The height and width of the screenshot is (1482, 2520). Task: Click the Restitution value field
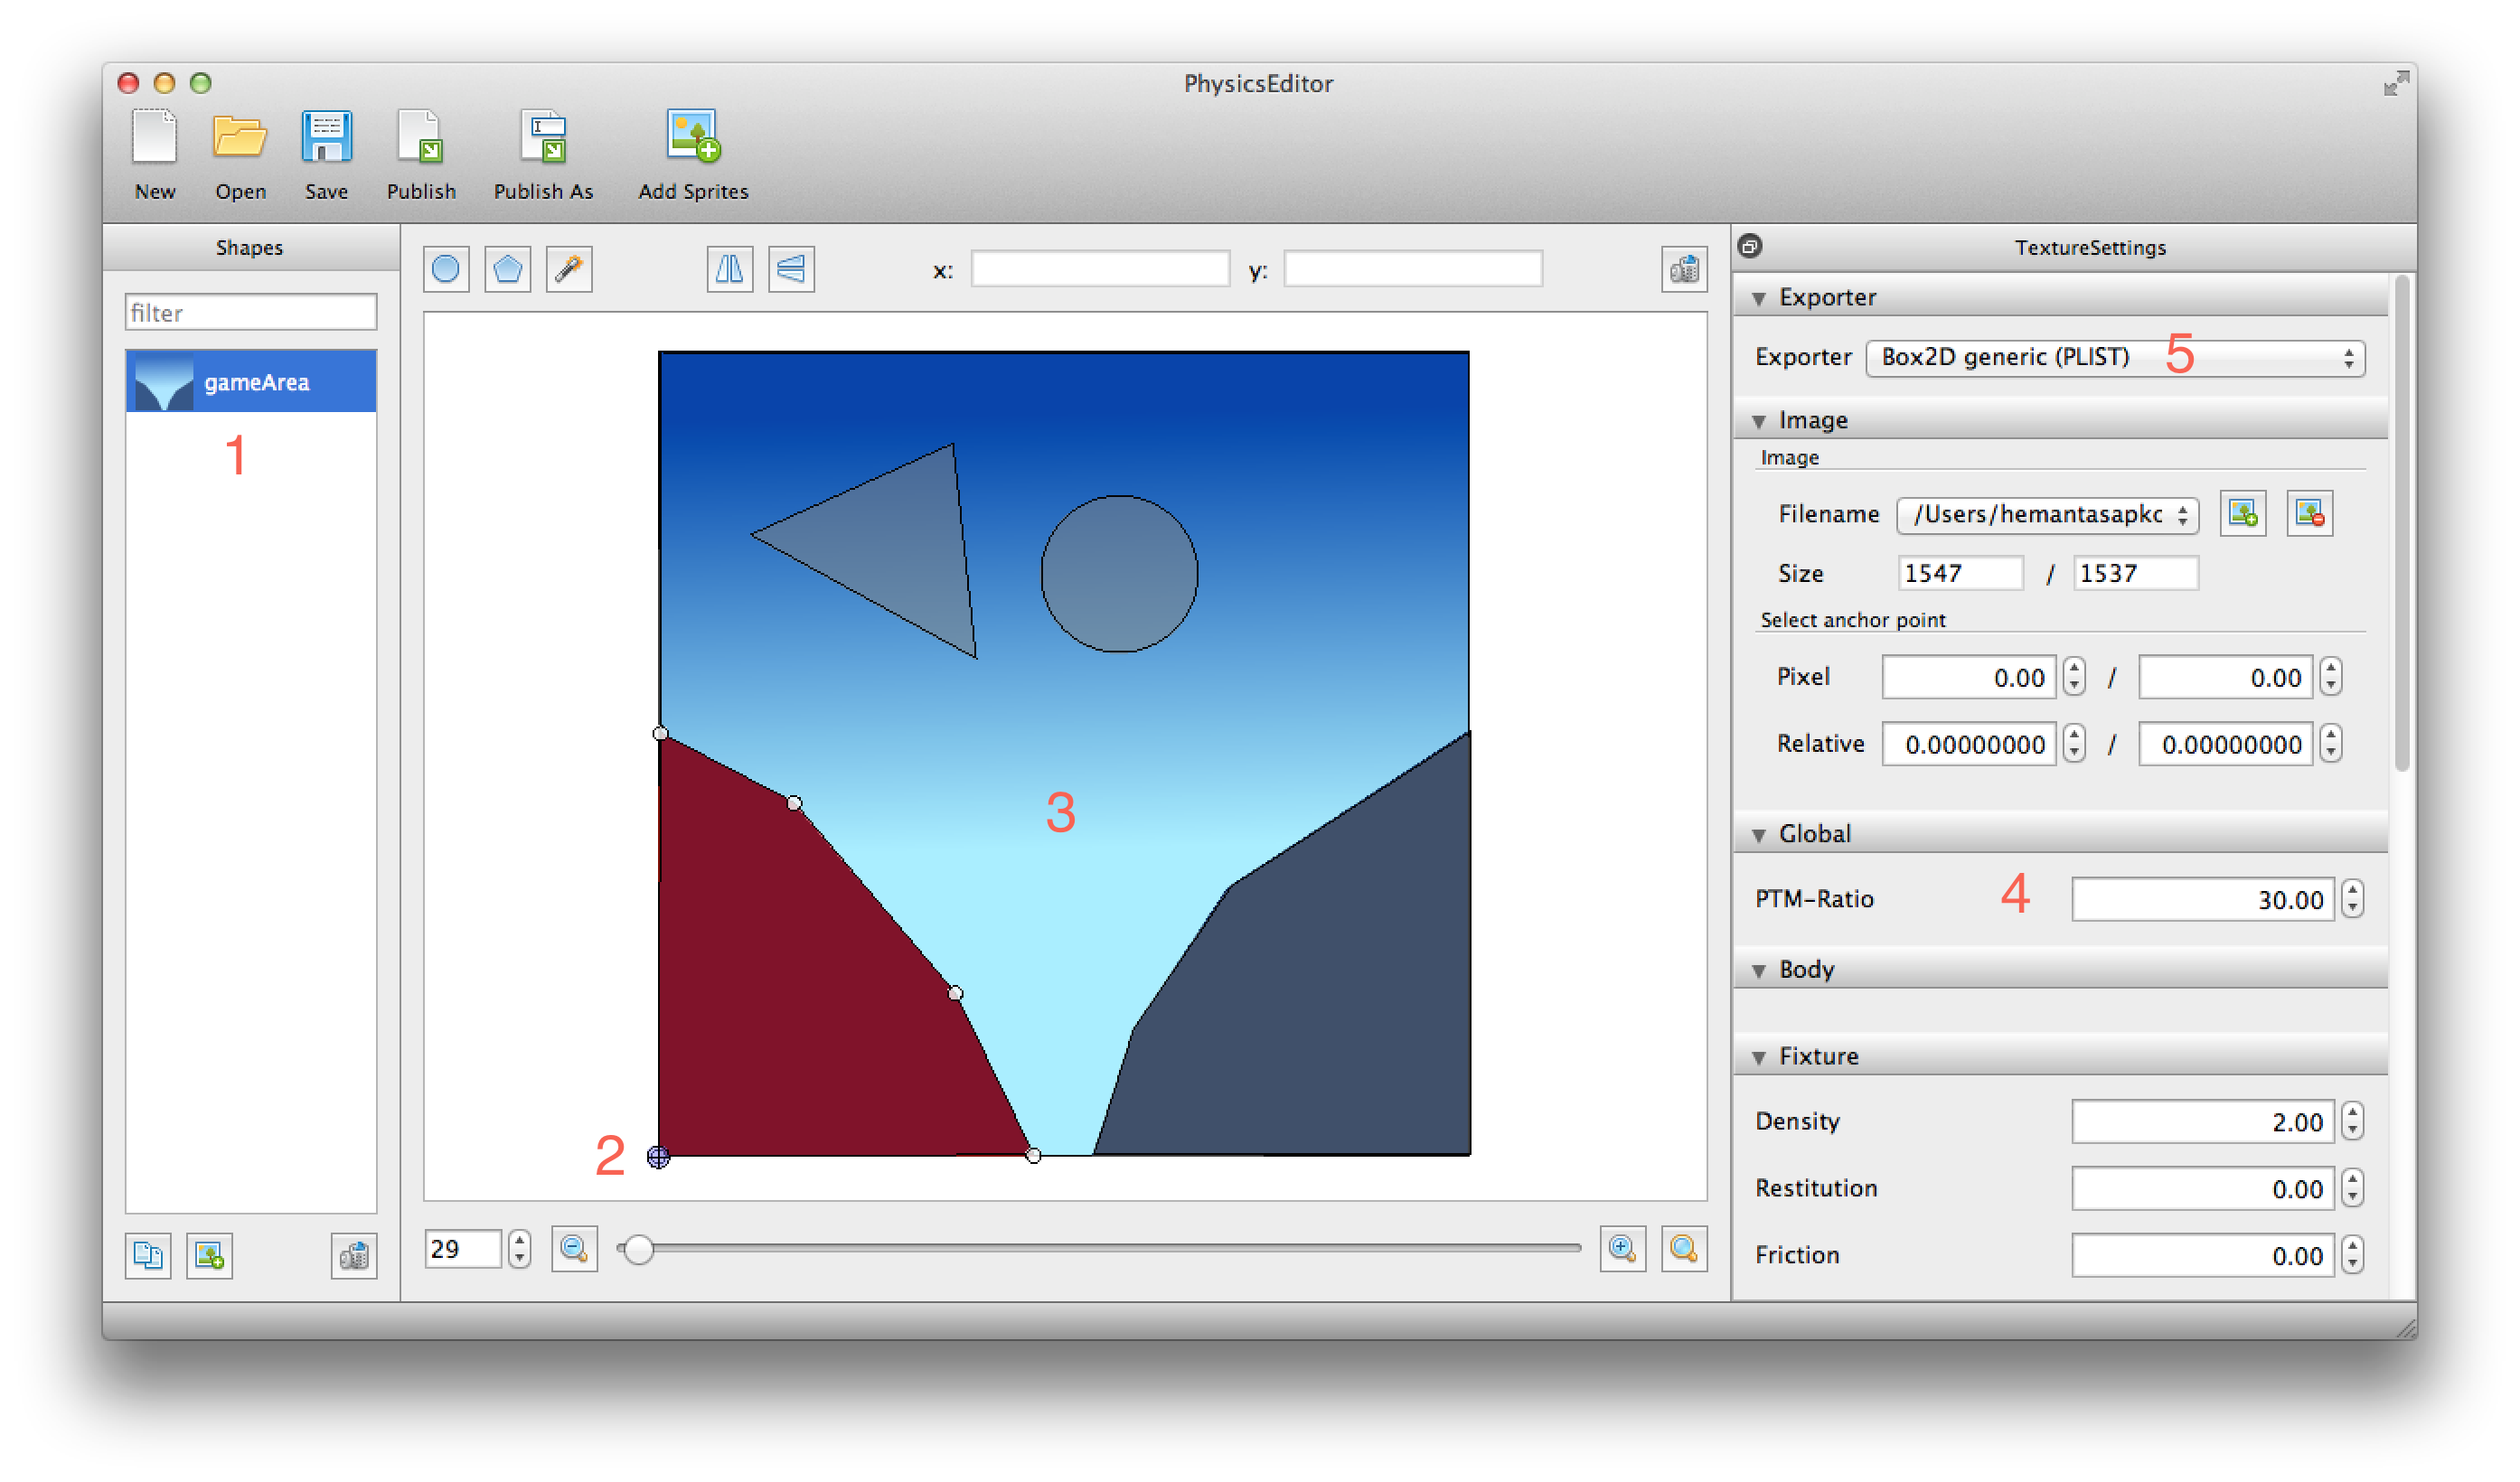[x=2202, y=1189]
